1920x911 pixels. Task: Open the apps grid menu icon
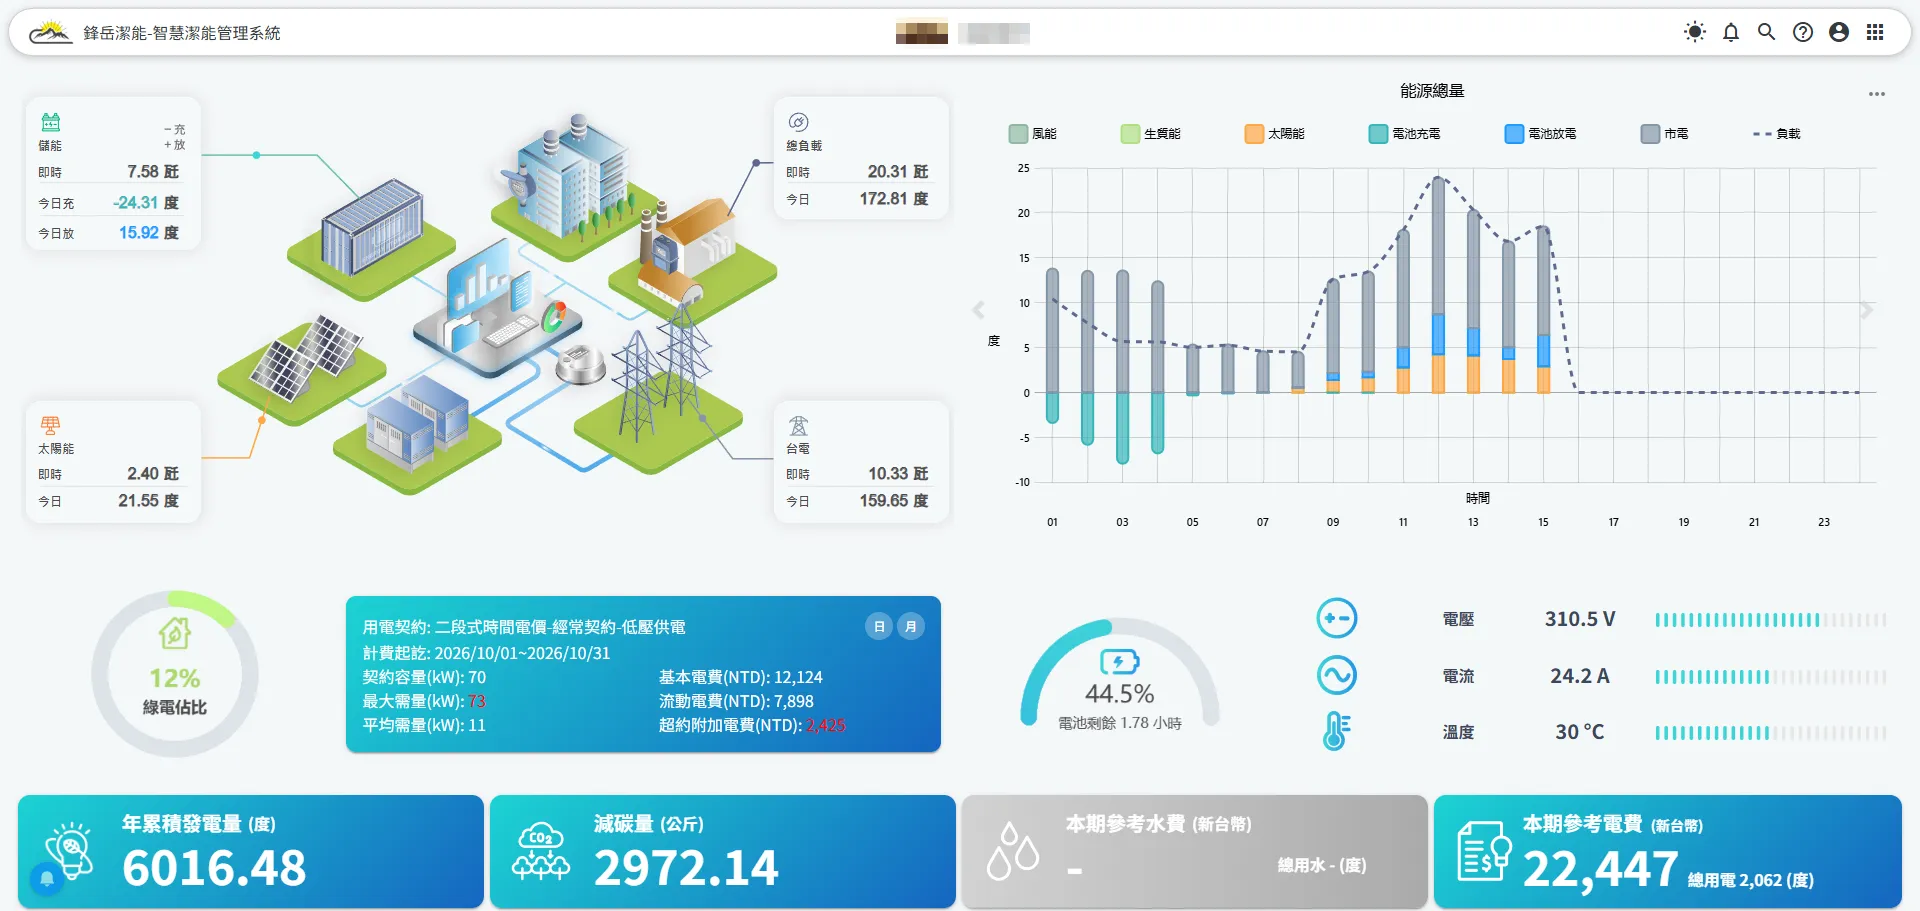click(1875, 32)
